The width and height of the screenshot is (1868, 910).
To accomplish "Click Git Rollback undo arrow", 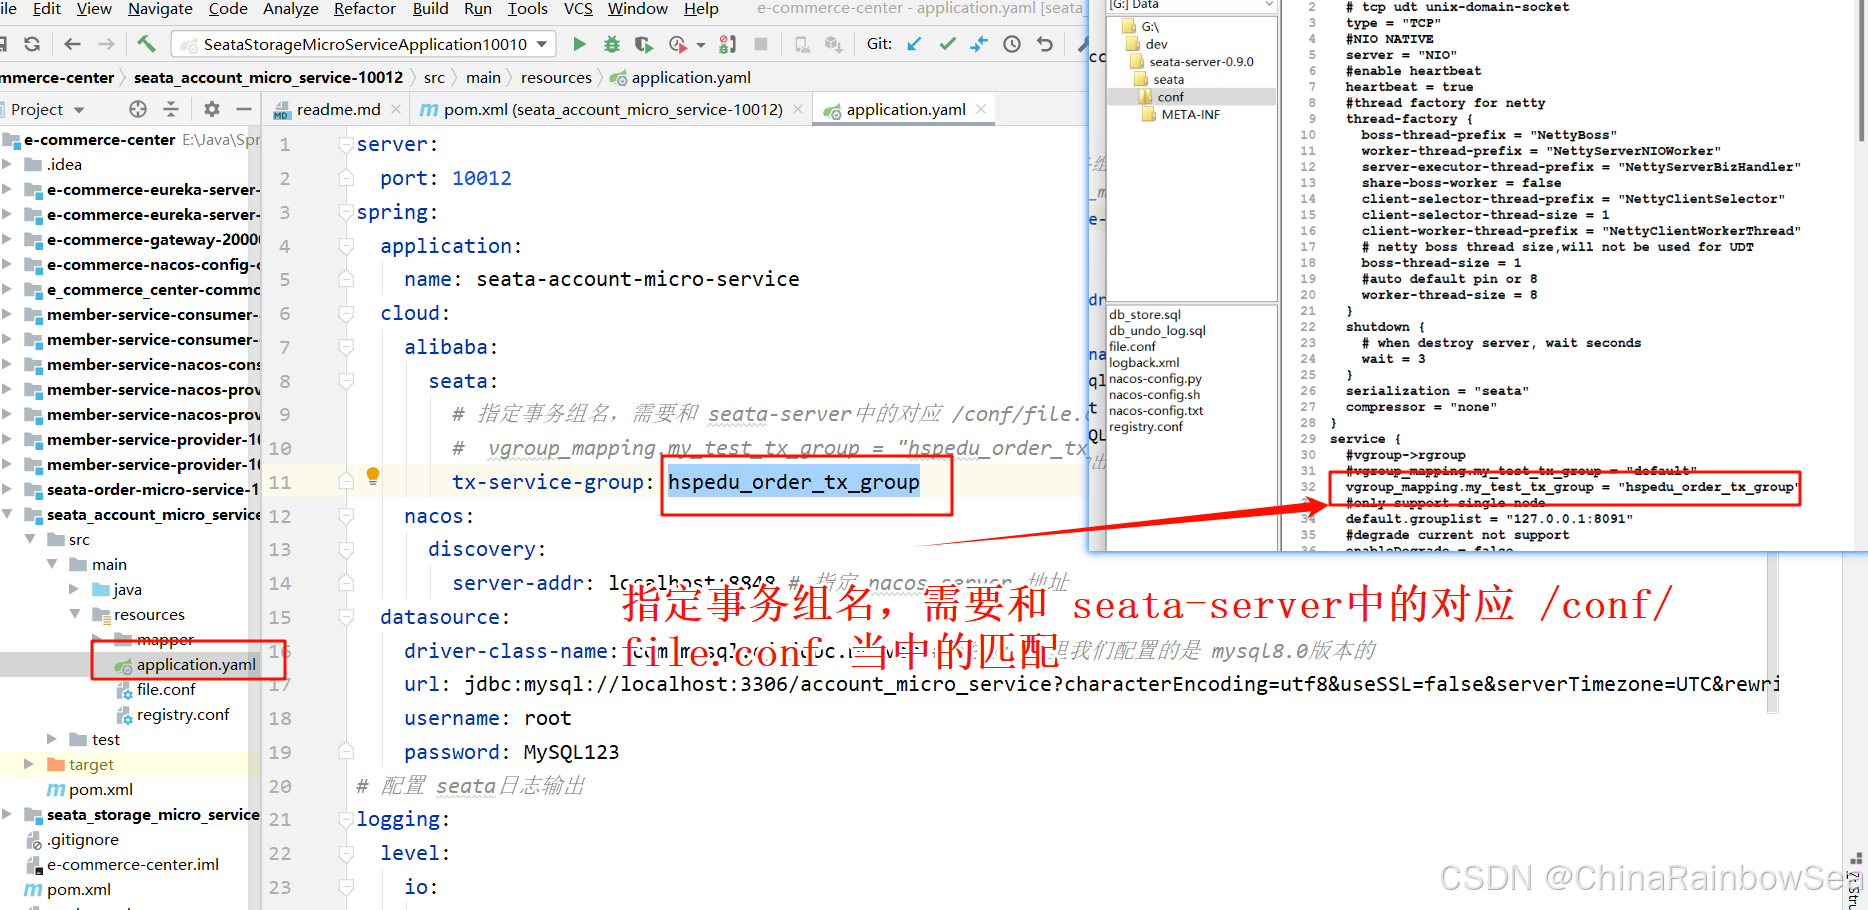I will [1045, 44].
